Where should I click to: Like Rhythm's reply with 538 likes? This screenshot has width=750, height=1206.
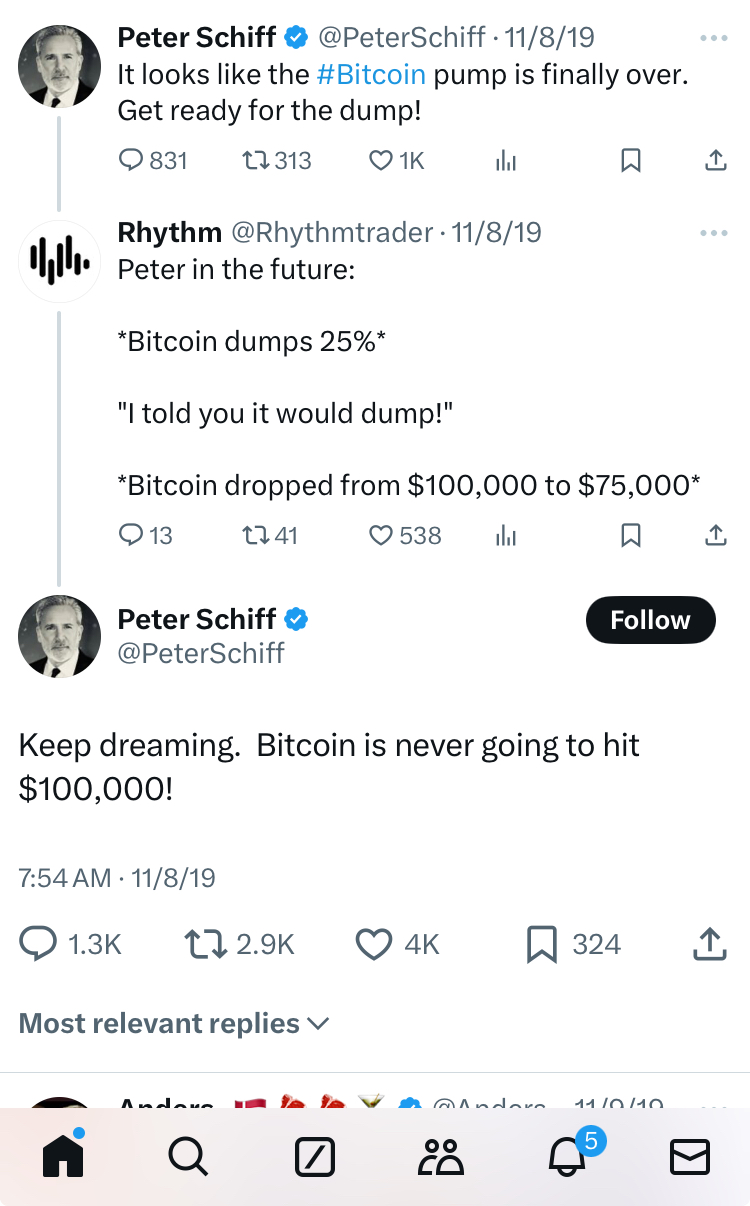(x=381, y=536)
